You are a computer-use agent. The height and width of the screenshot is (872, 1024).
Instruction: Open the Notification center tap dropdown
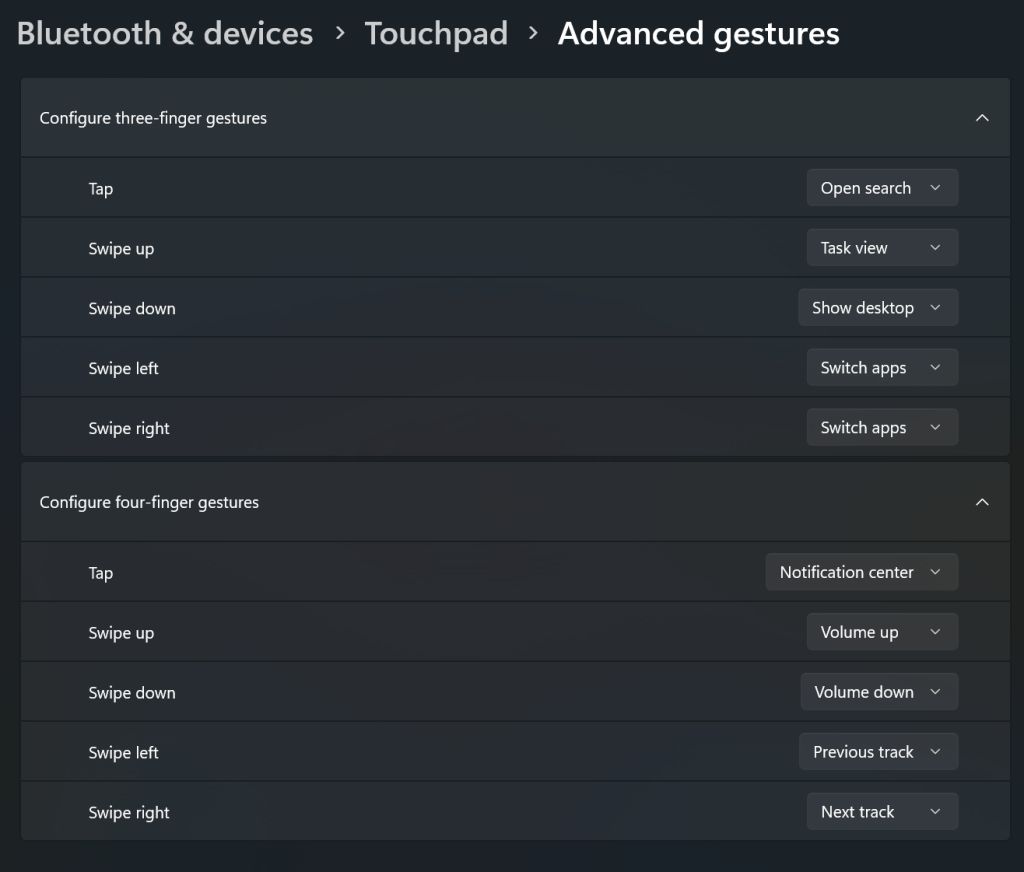tap(861, 572)
